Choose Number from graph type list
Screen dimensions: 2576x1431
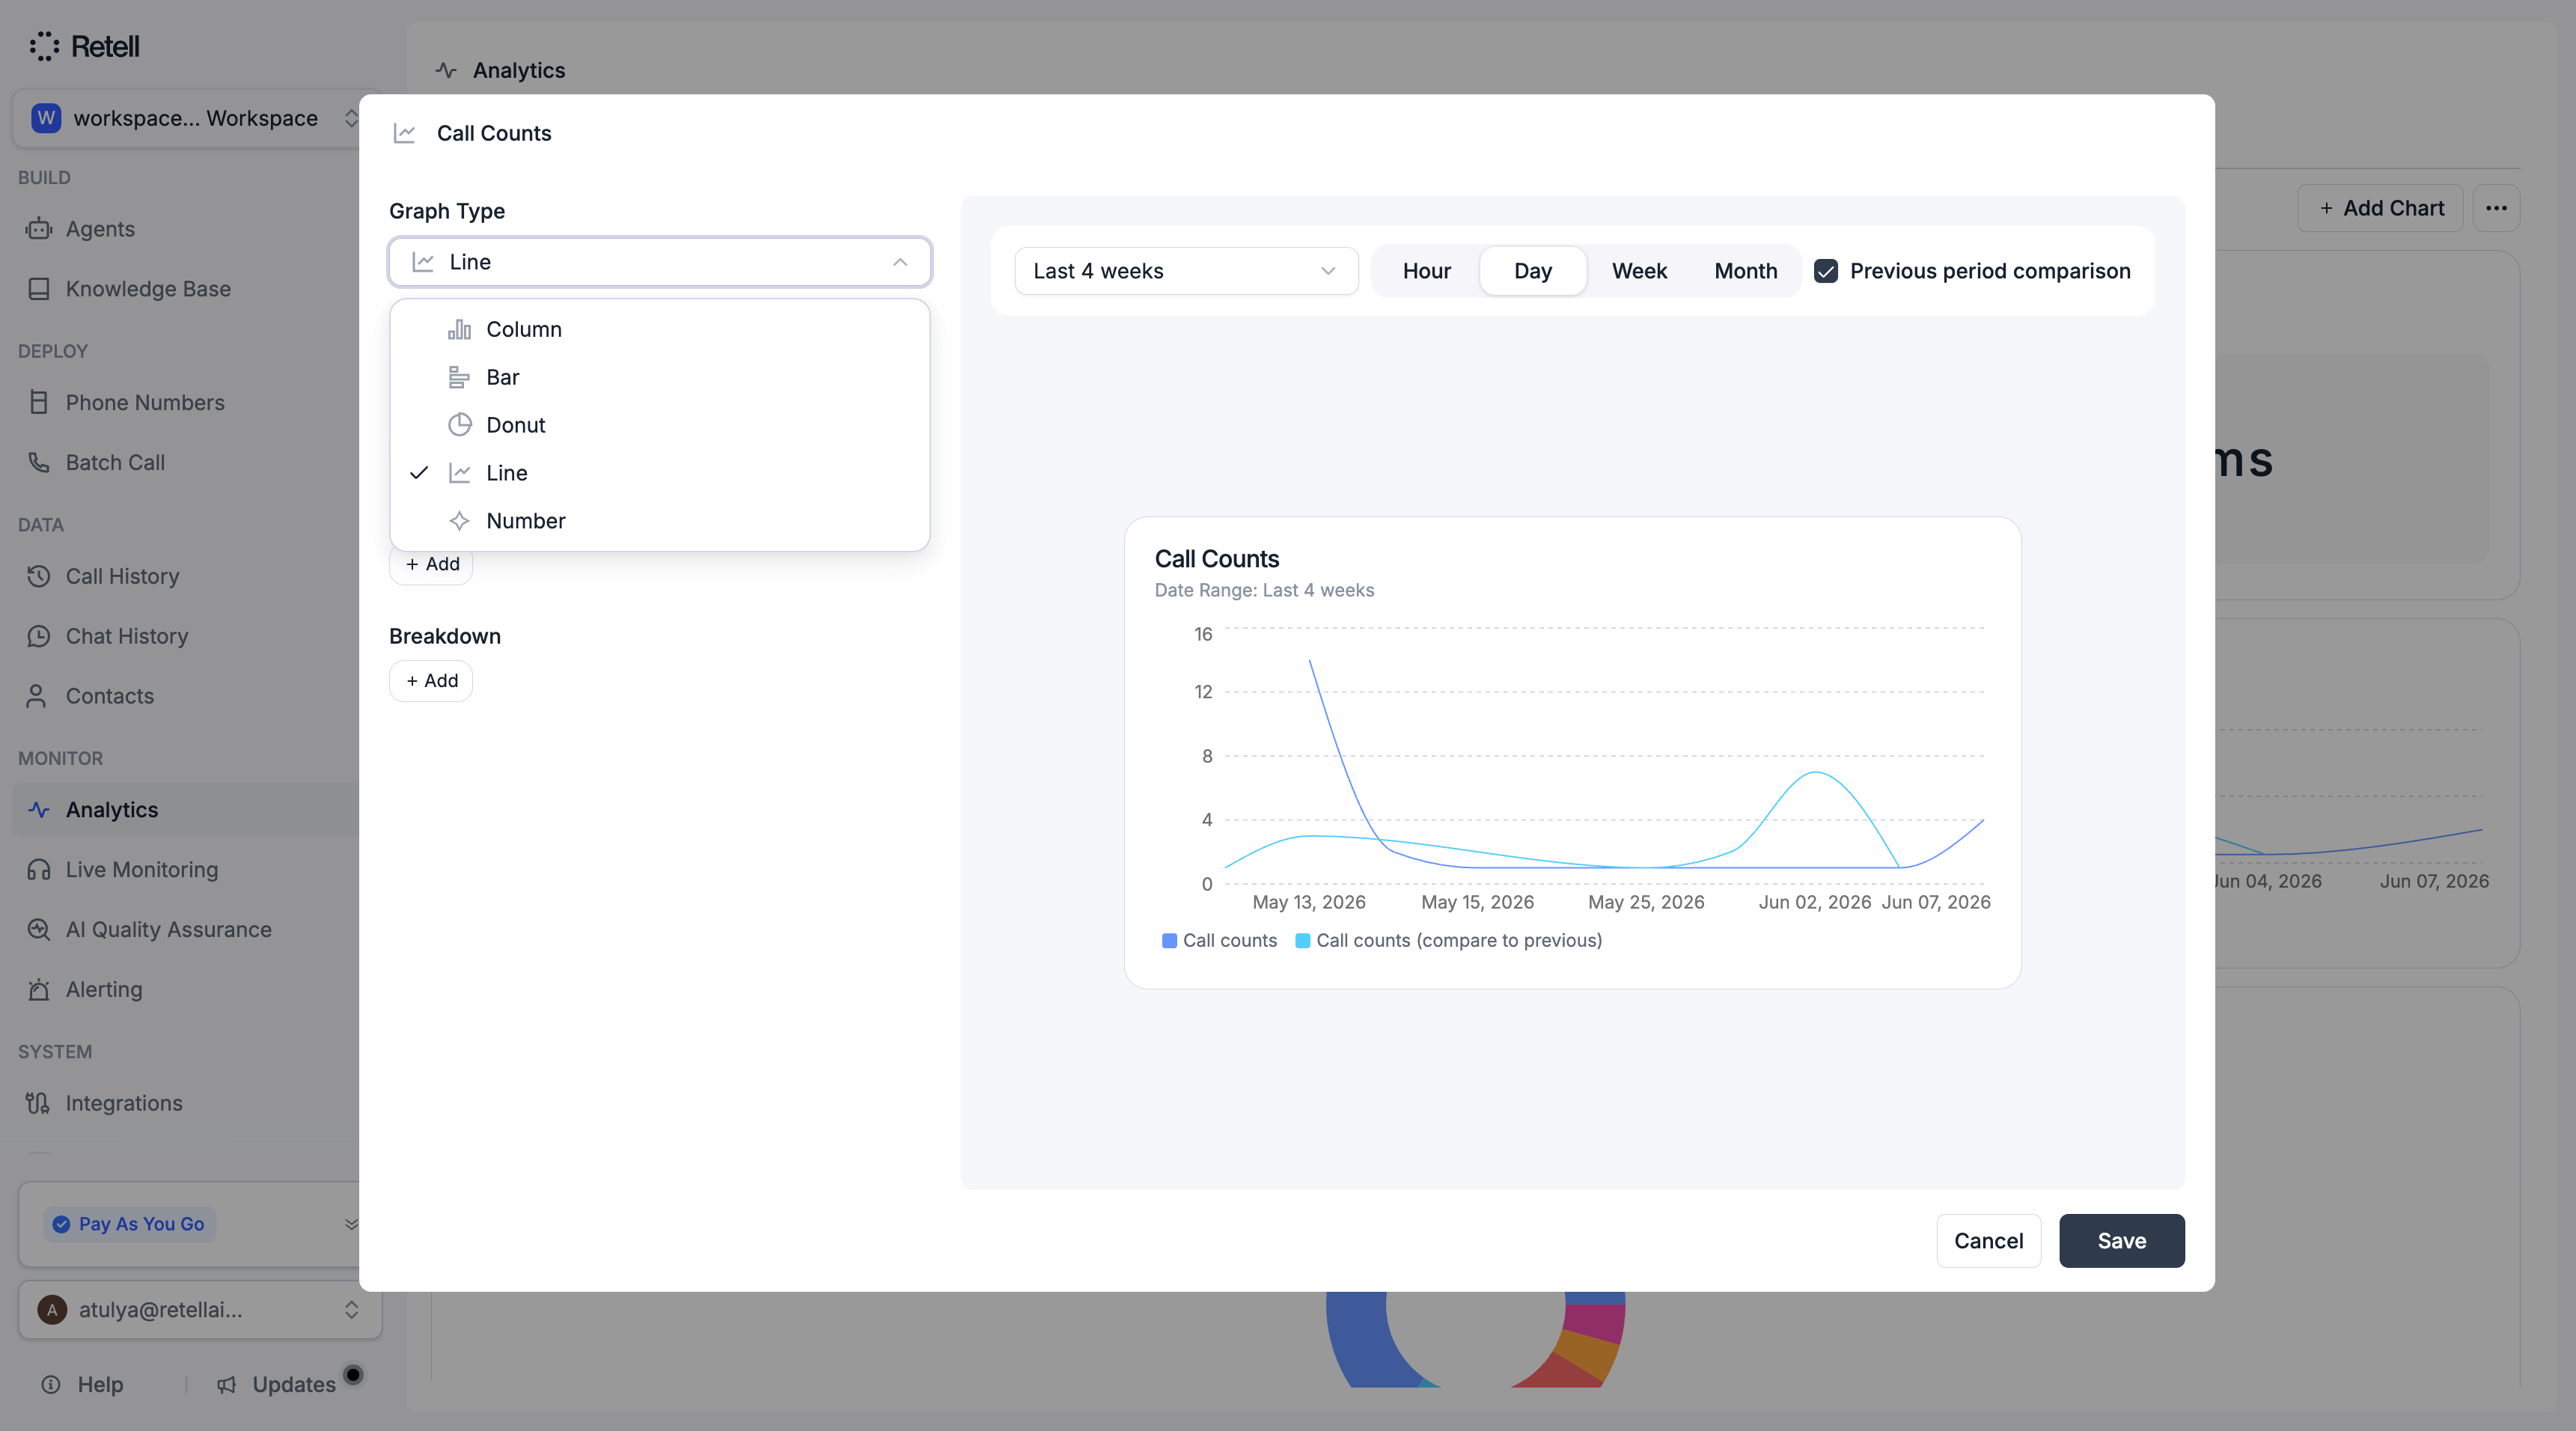click(x=660, y=521)
